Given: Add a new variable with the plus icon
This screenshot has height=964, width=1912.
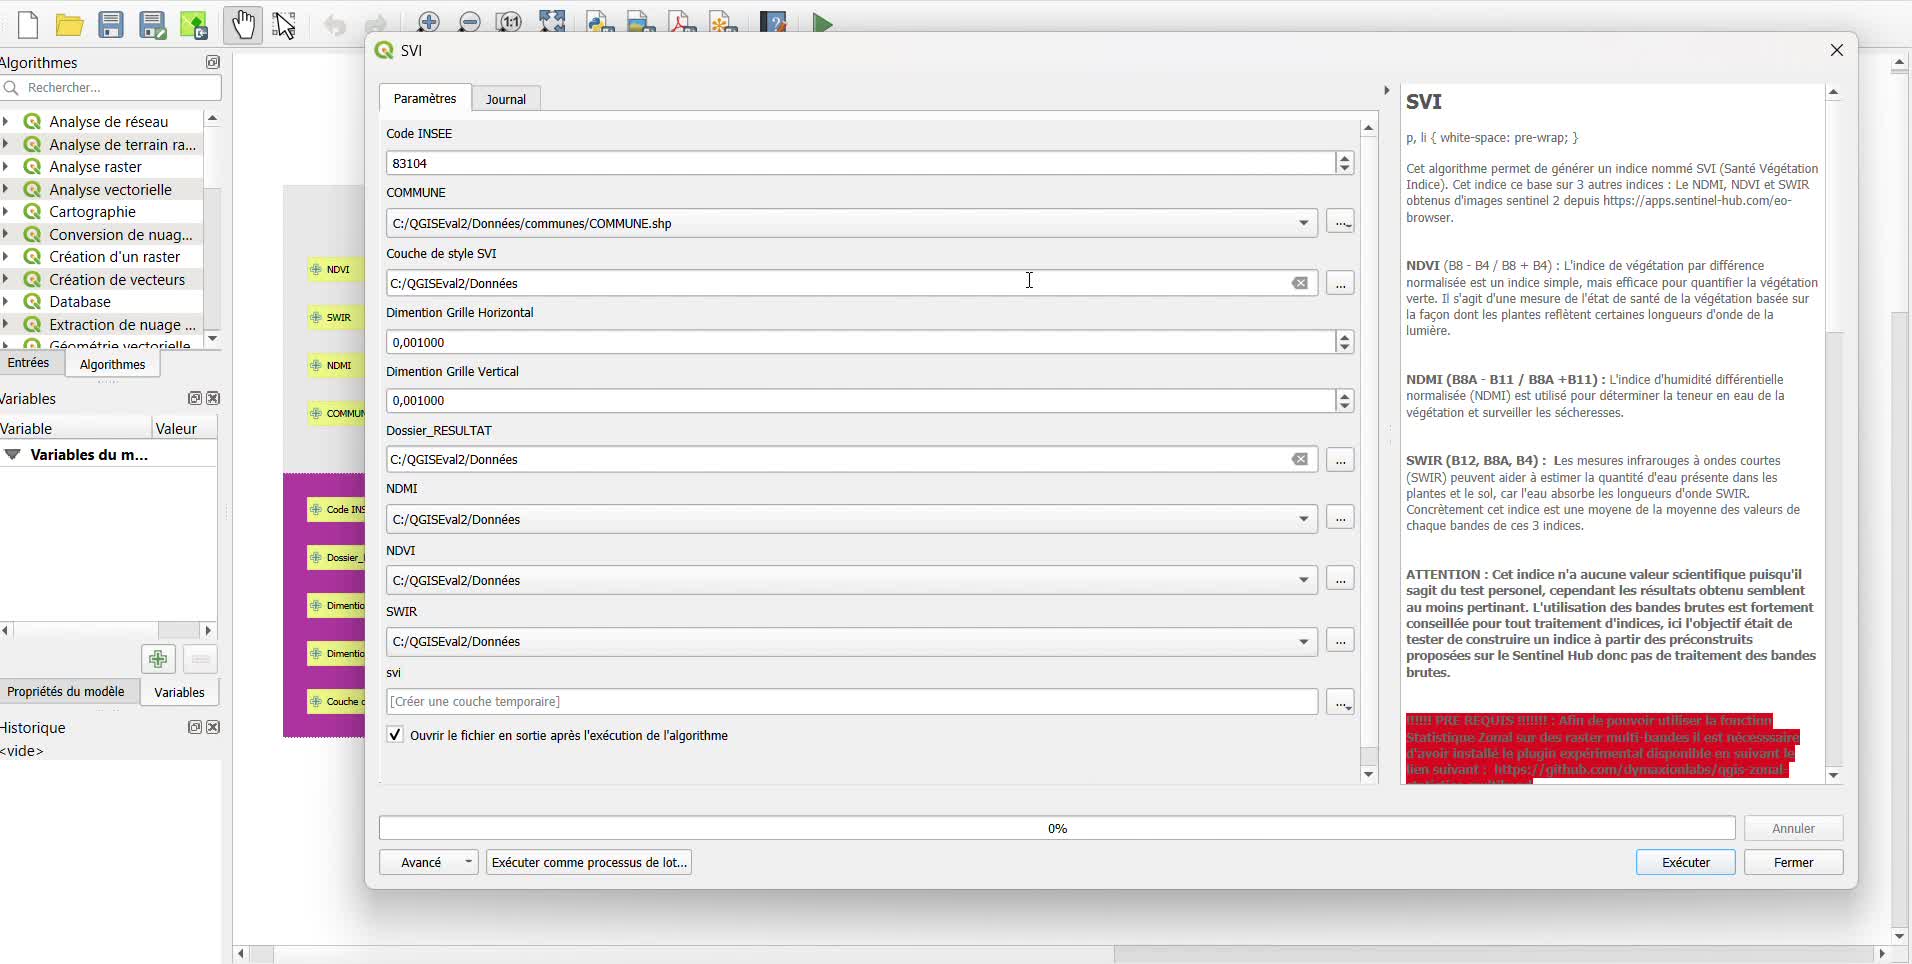Looking at the screenshot, I should coord(158,659).
